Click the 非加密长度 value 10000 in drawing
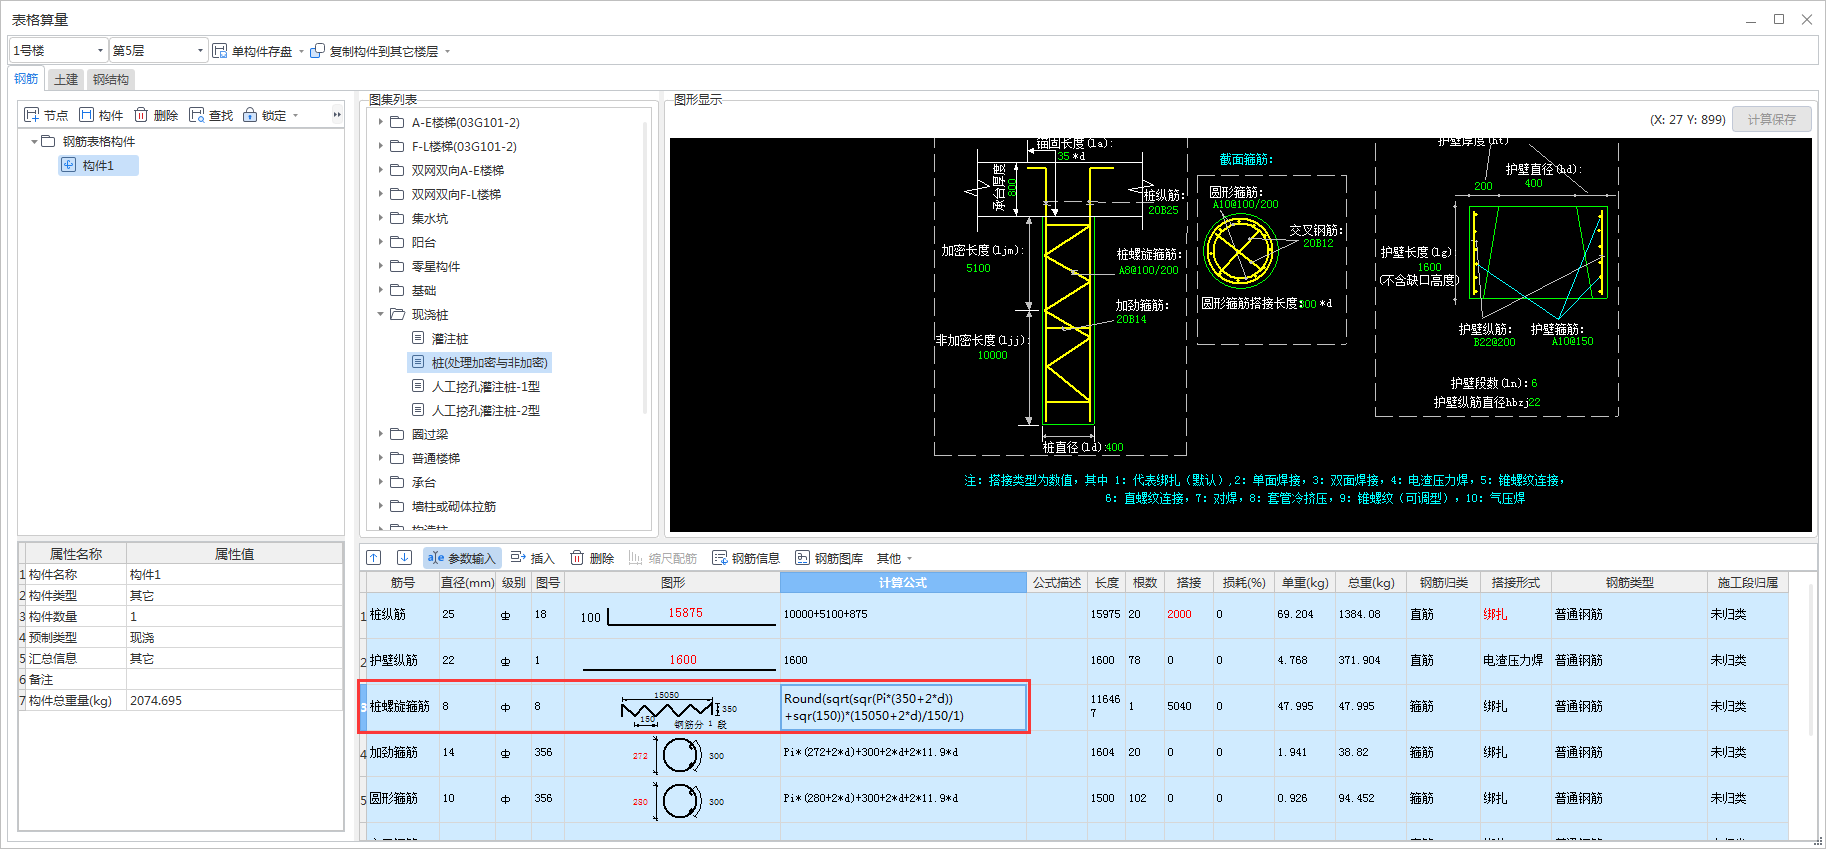Viewport: 1826px width, 849px height. pos(992,355)
